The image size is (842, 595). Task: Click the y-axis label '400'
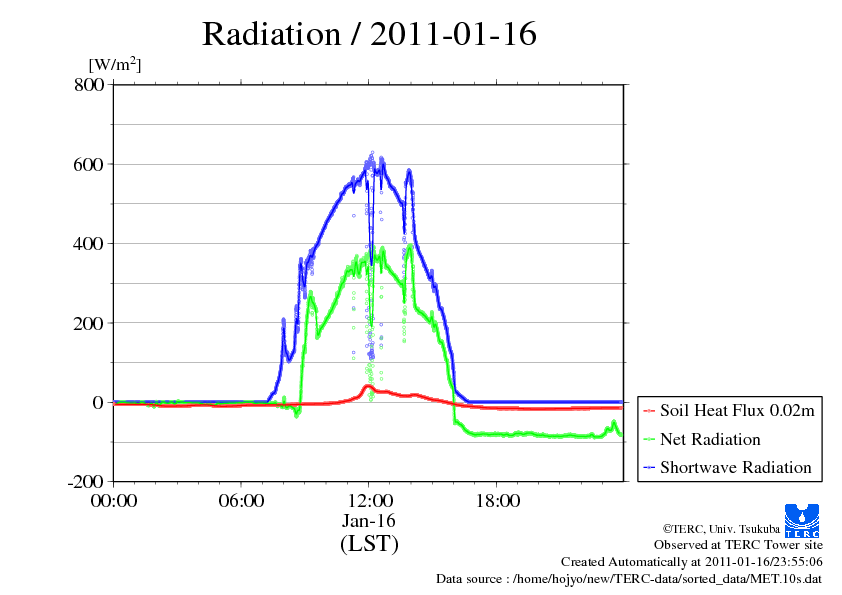(x=88, y=244)
